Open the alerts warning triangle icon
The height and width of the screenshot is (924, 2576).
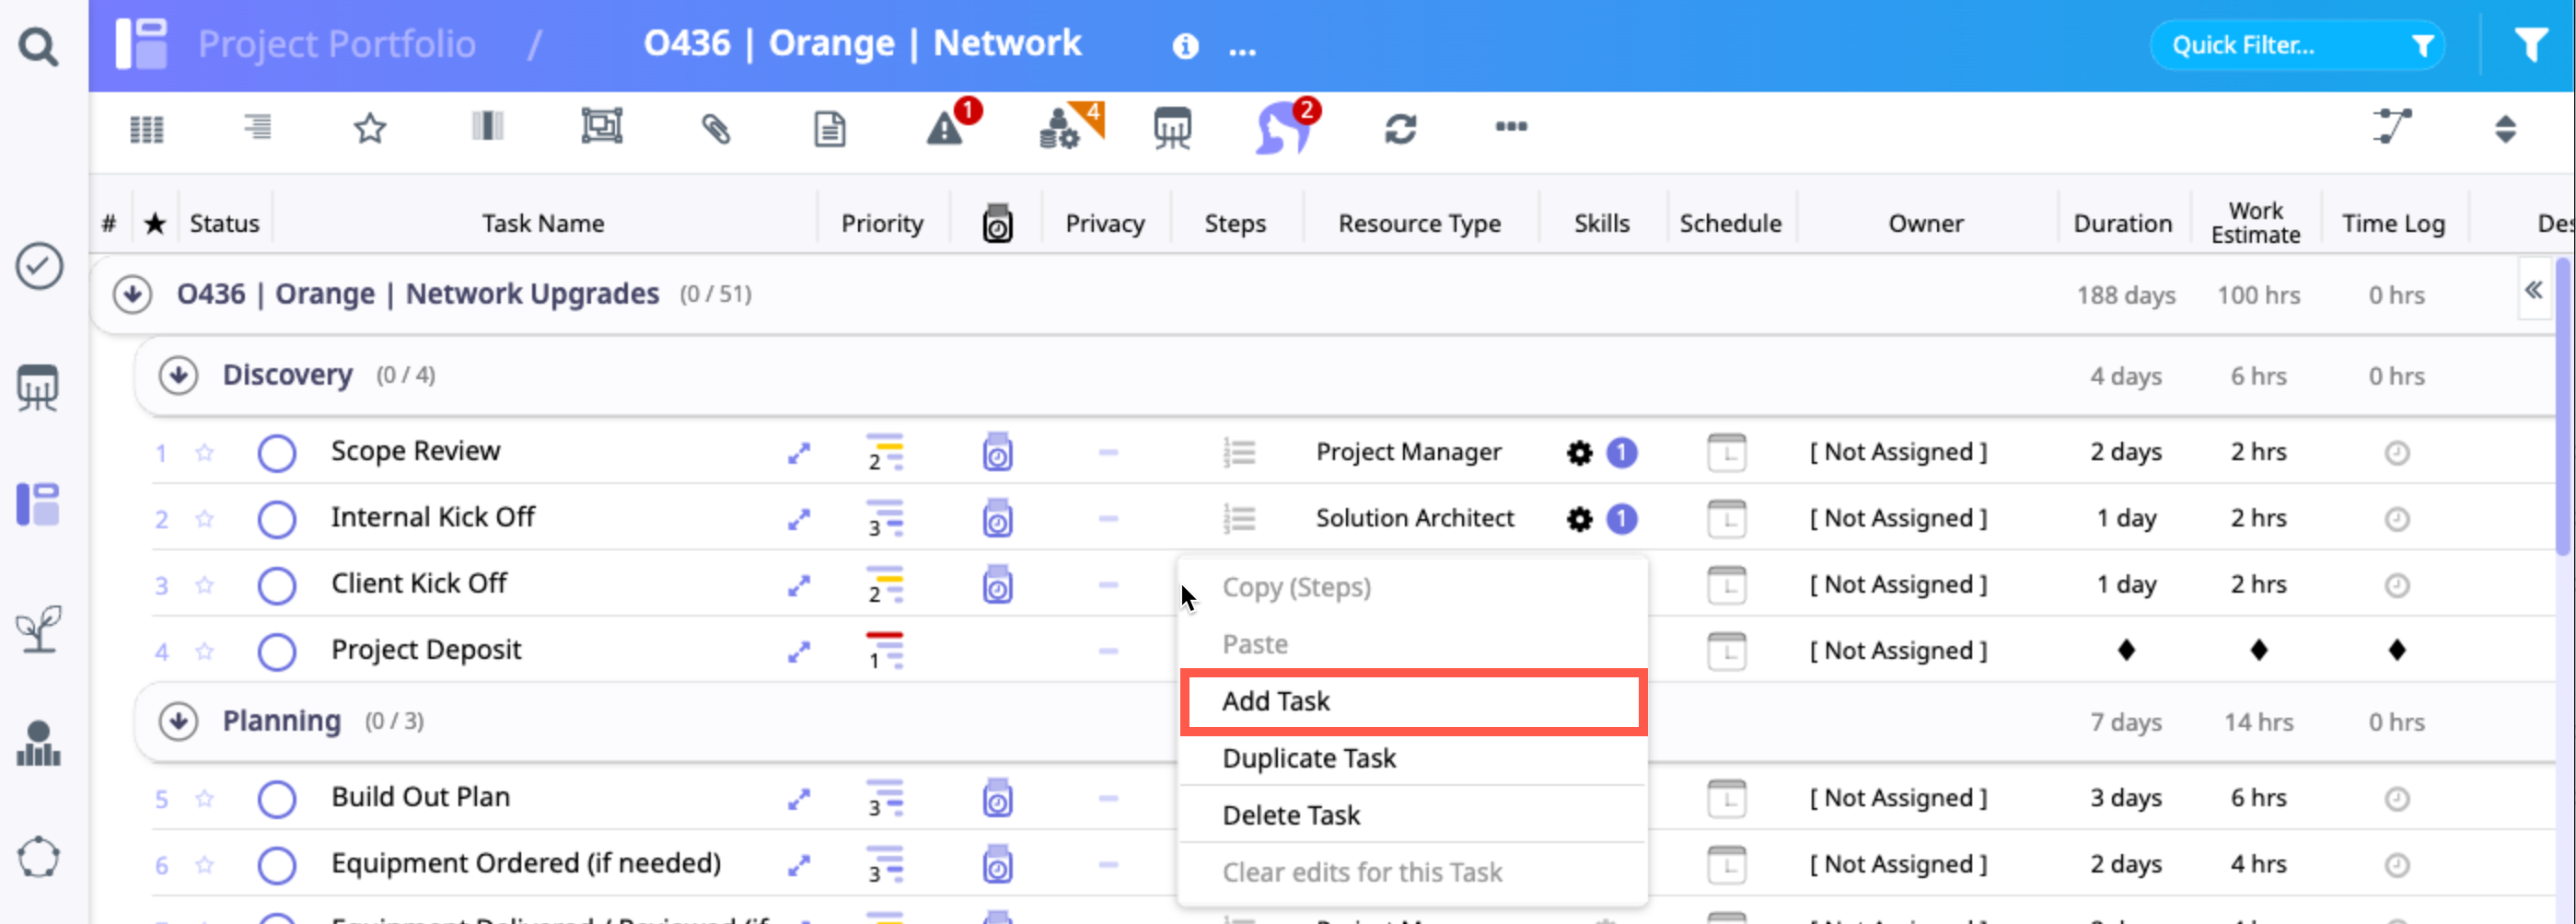pos(944,129)
